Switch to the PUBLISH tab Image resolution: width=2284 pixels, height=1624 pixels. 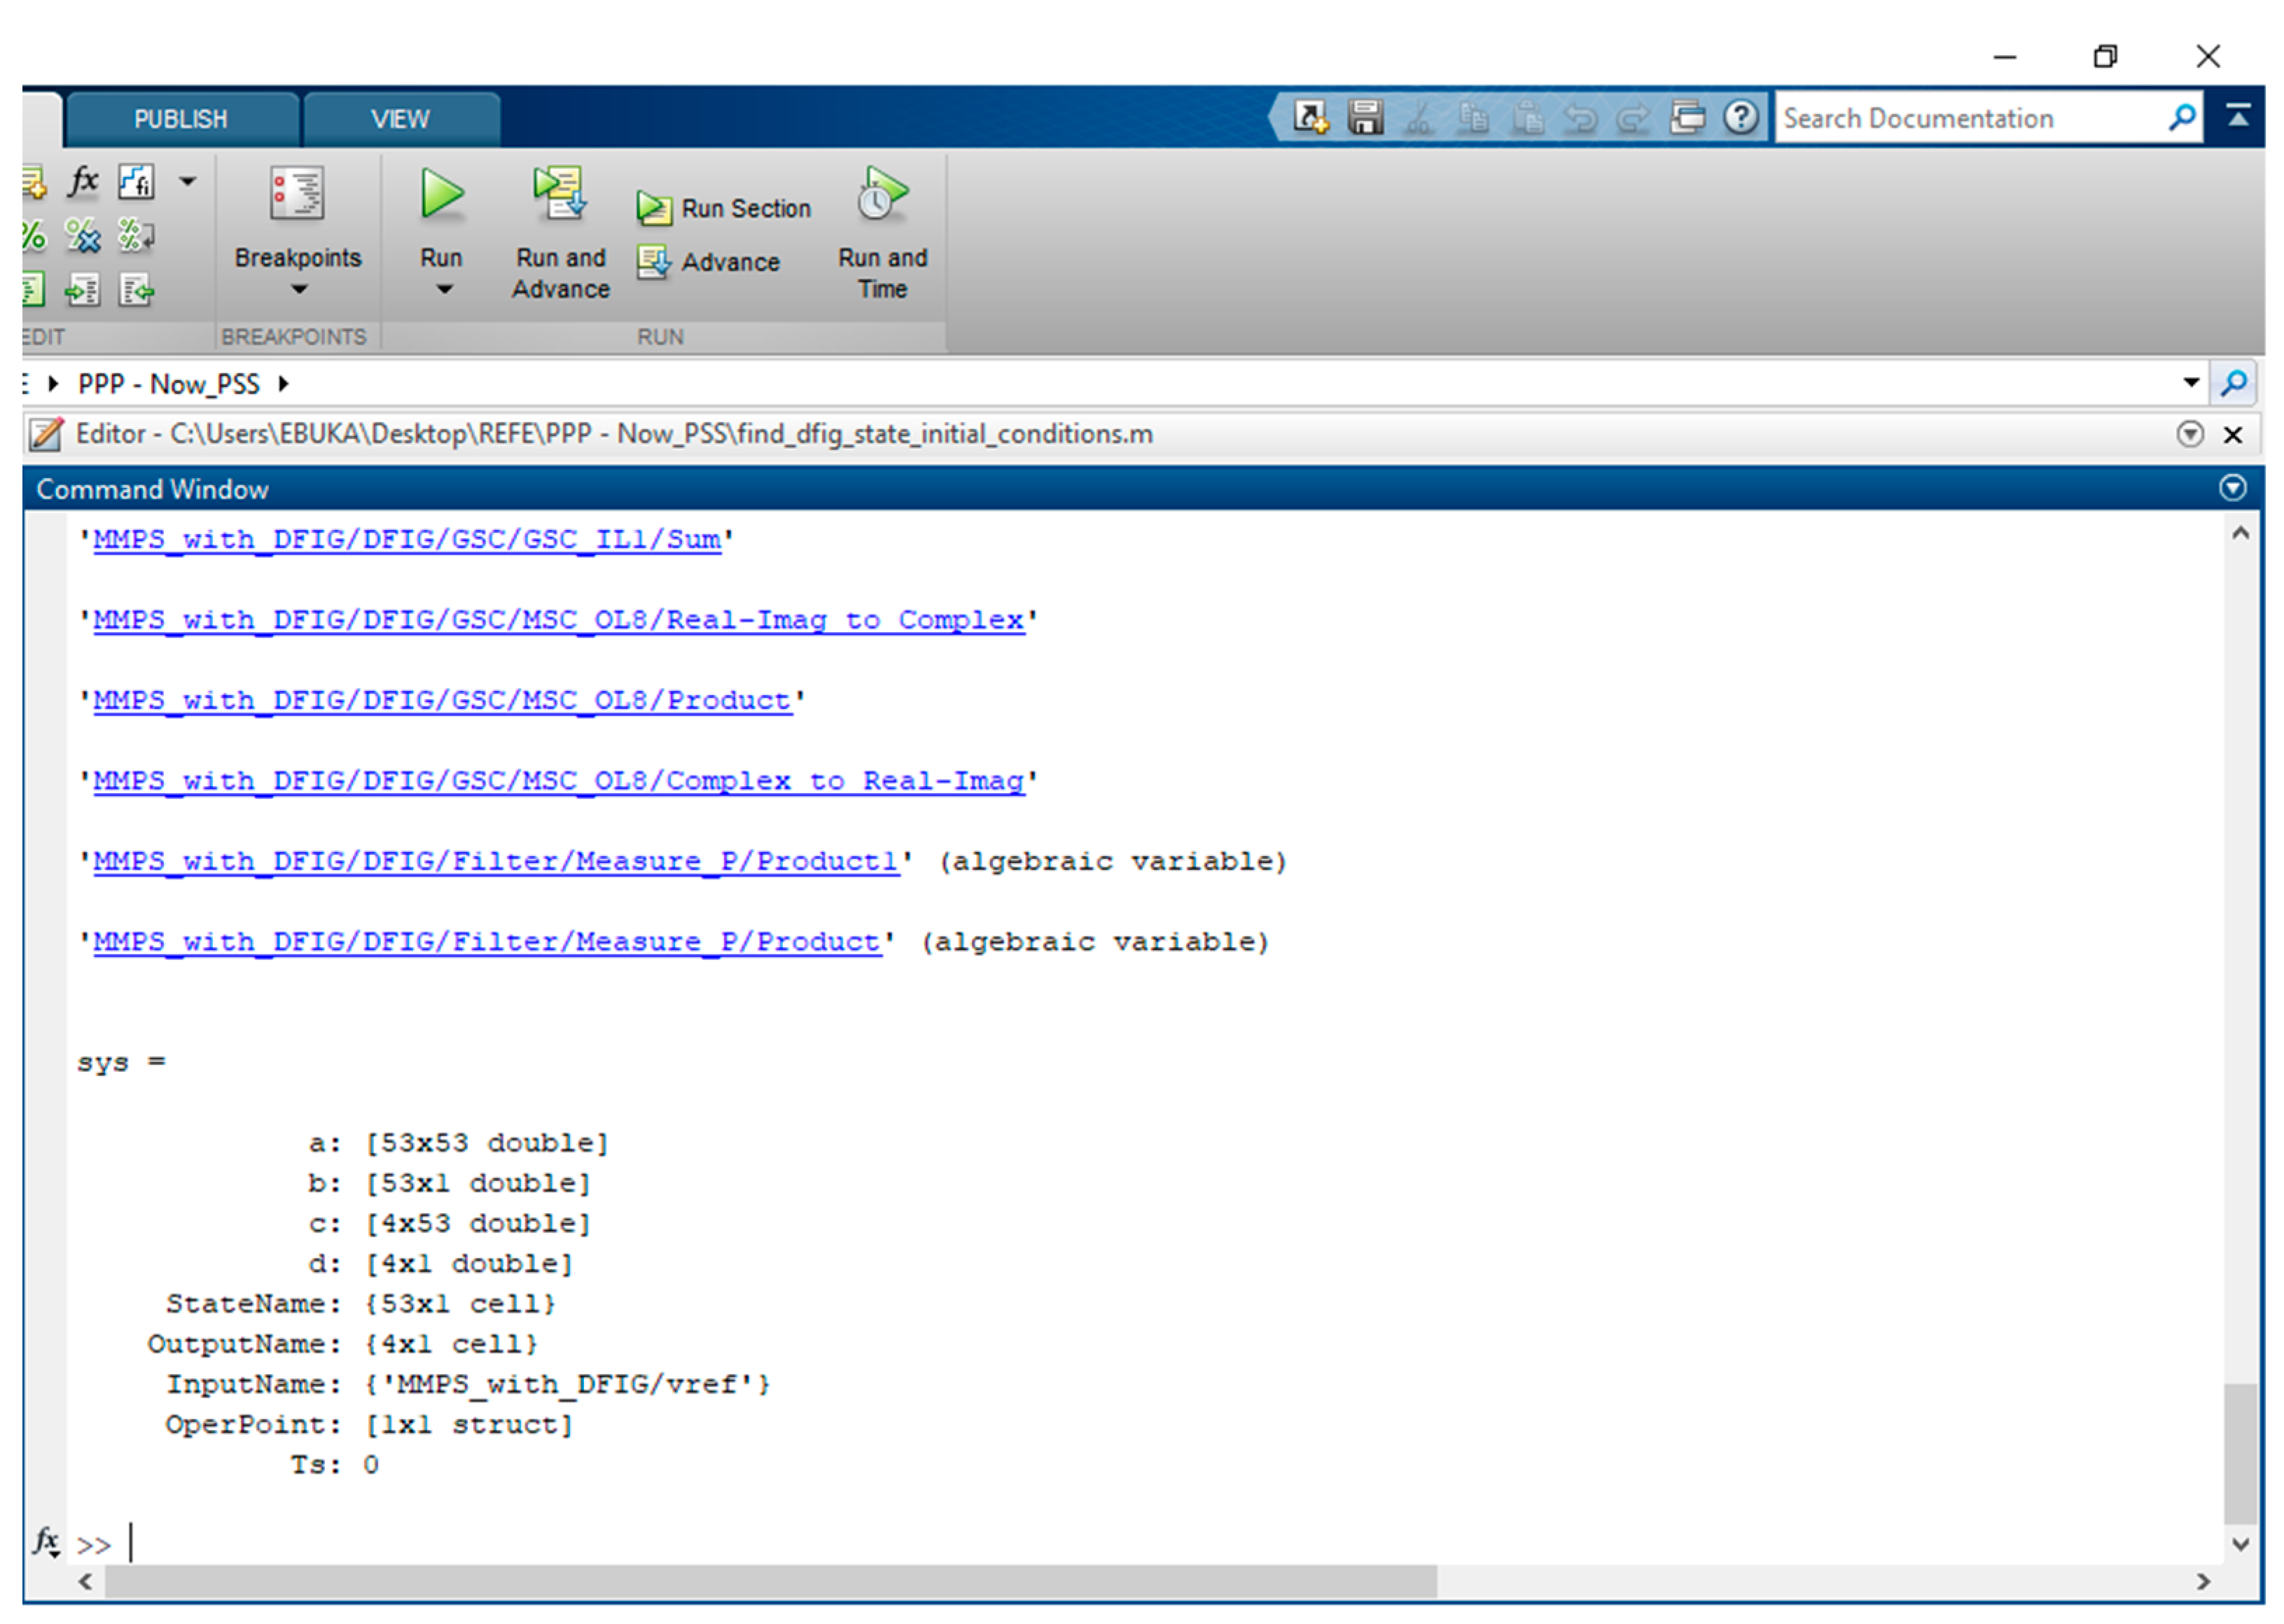[x=180, y=120]
